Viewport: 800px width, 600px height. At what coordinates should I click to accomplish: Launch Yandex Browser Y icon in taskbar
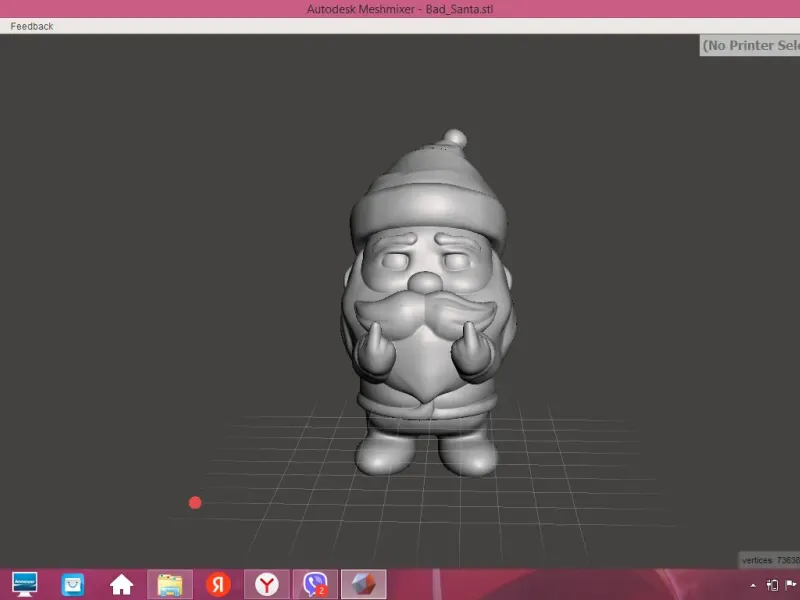pyautogui.click(x=267, y=585)
